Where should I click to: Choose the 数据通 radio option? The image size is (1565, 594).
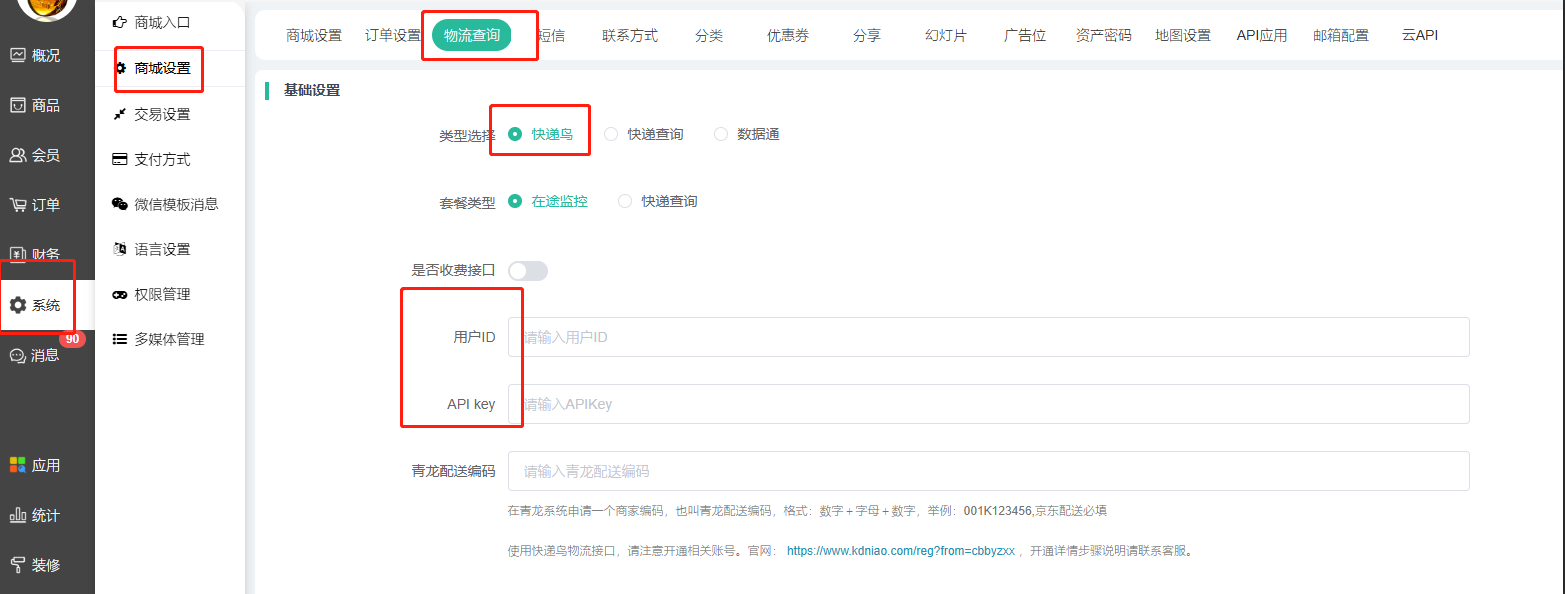tap(721, 134)
